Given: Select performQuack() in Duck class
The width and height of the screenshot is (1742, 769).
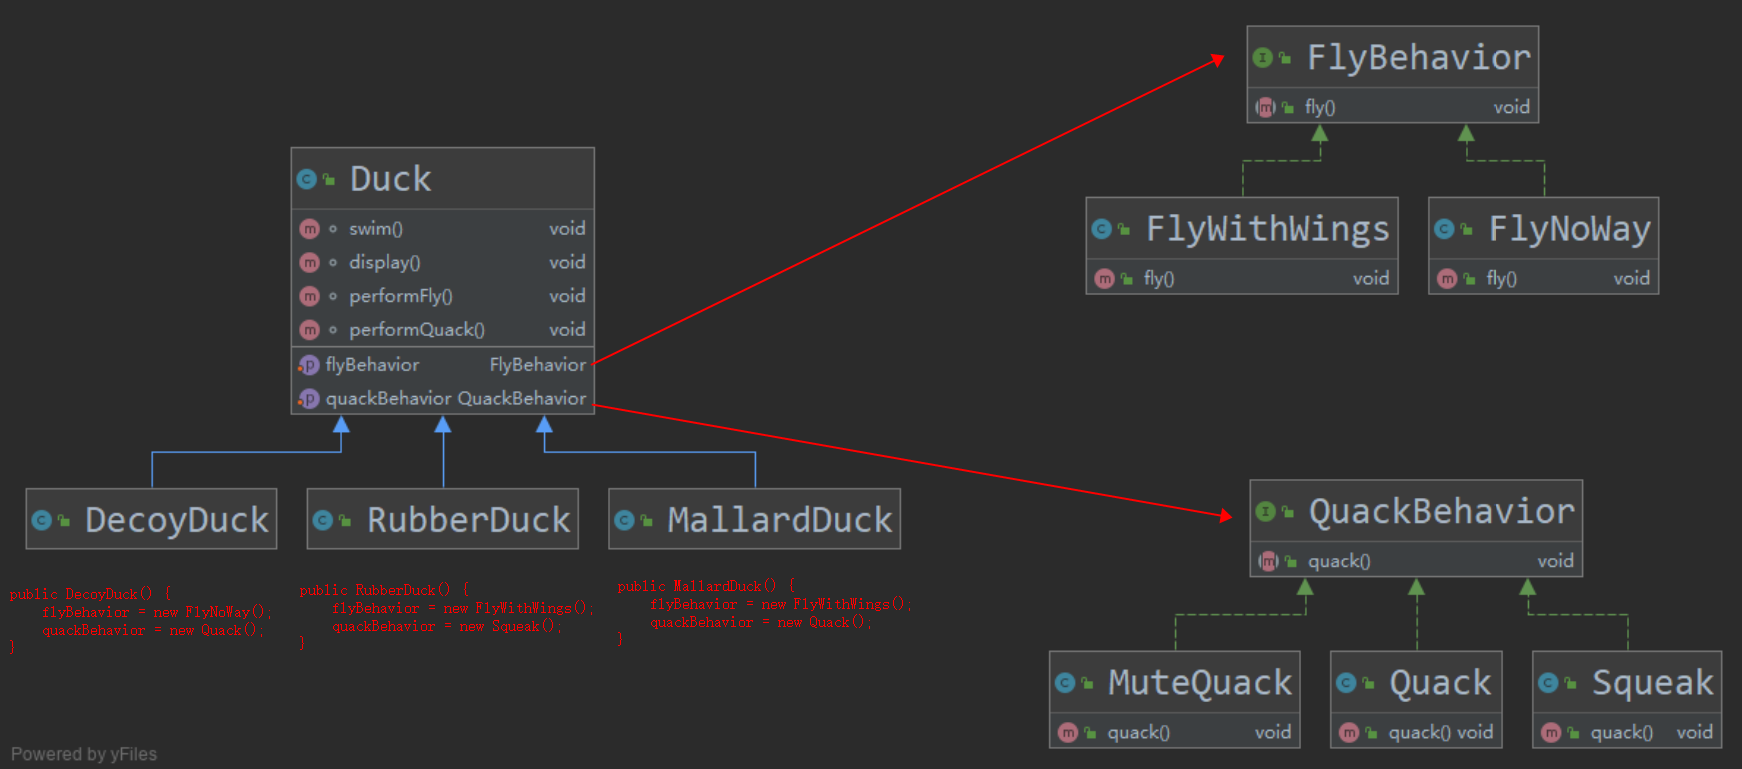Looking at the screenshot, I should pos(442,329).
